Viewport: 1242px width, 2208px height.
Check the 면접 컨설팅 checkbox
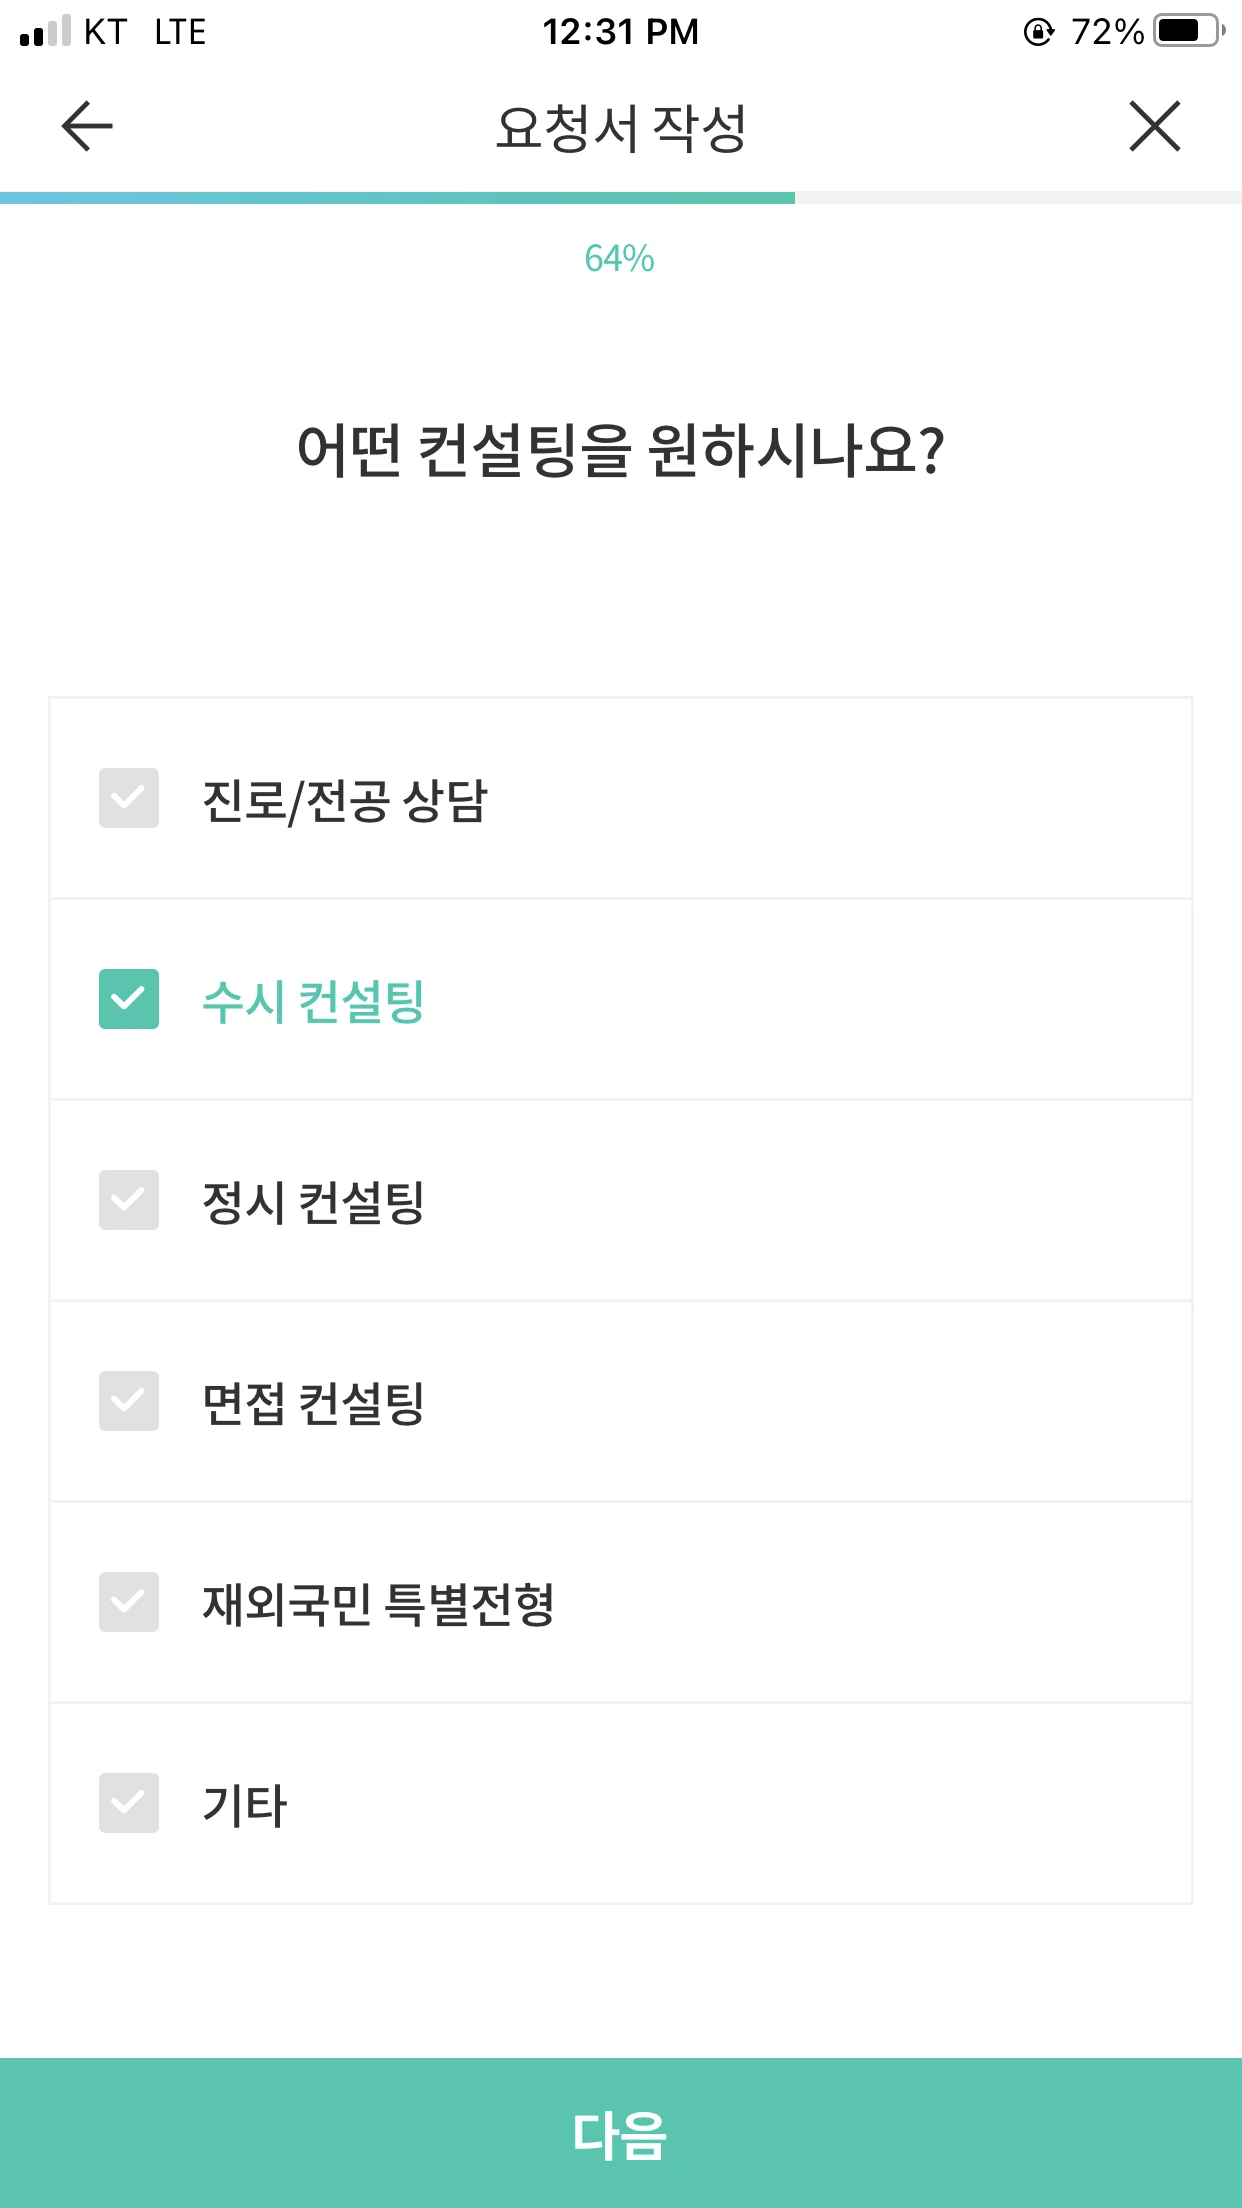[x=129, y=1401]
